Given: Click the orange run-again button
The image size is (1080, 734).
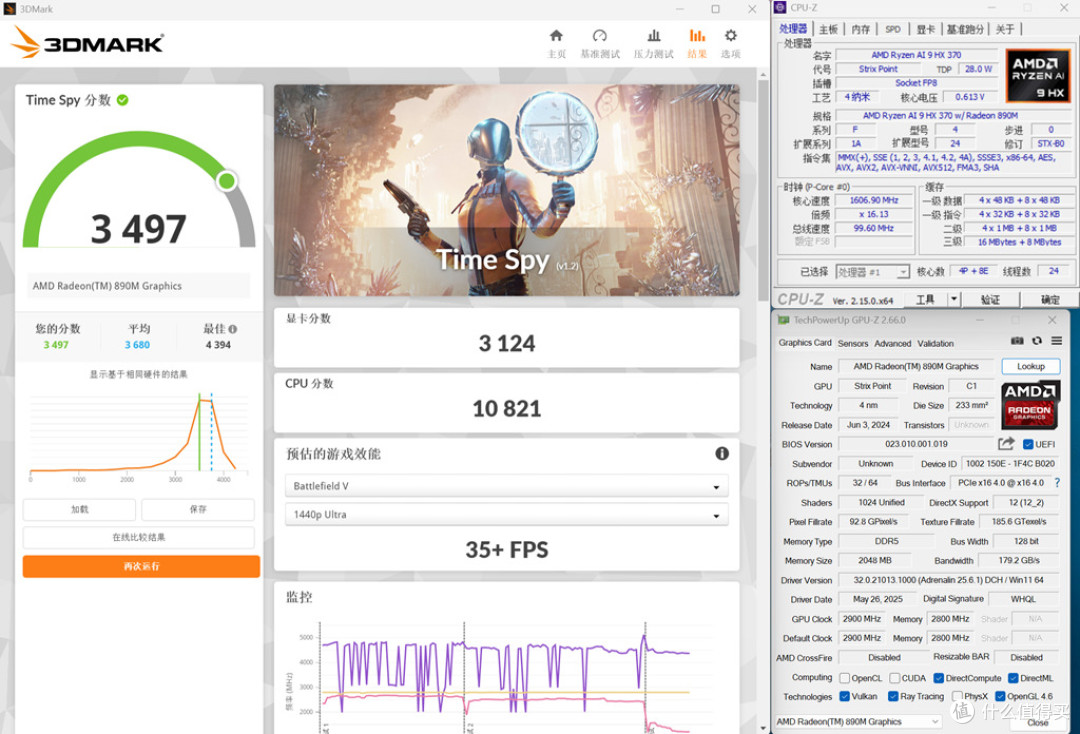Looking at the screenshot, I should coord(141,566).
